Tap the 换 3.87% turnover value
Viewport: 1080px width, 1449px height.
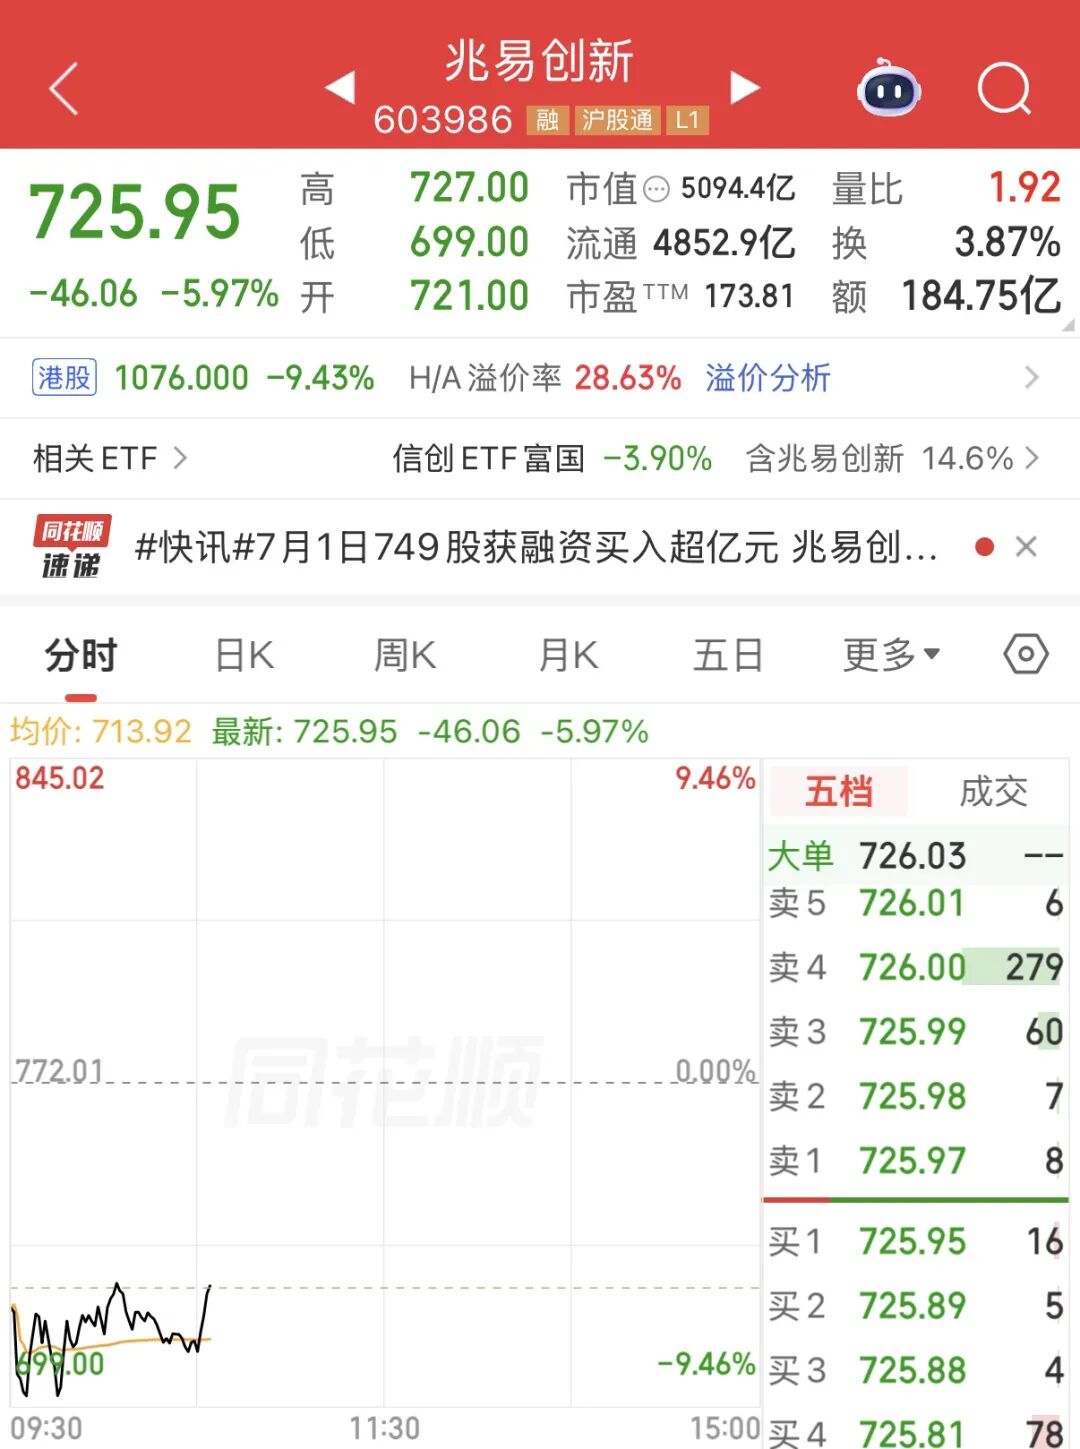tap(1007, 241)
